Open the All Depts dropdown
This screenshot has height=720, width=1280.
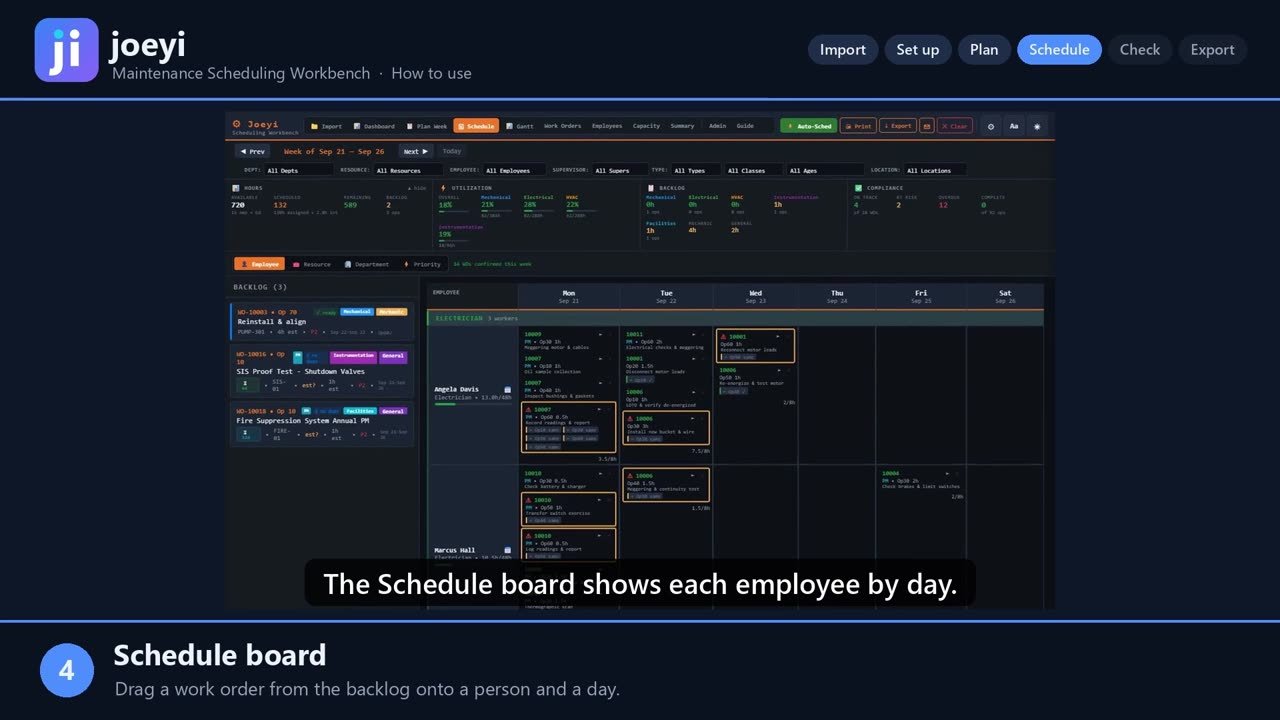[x=298, y=170]
